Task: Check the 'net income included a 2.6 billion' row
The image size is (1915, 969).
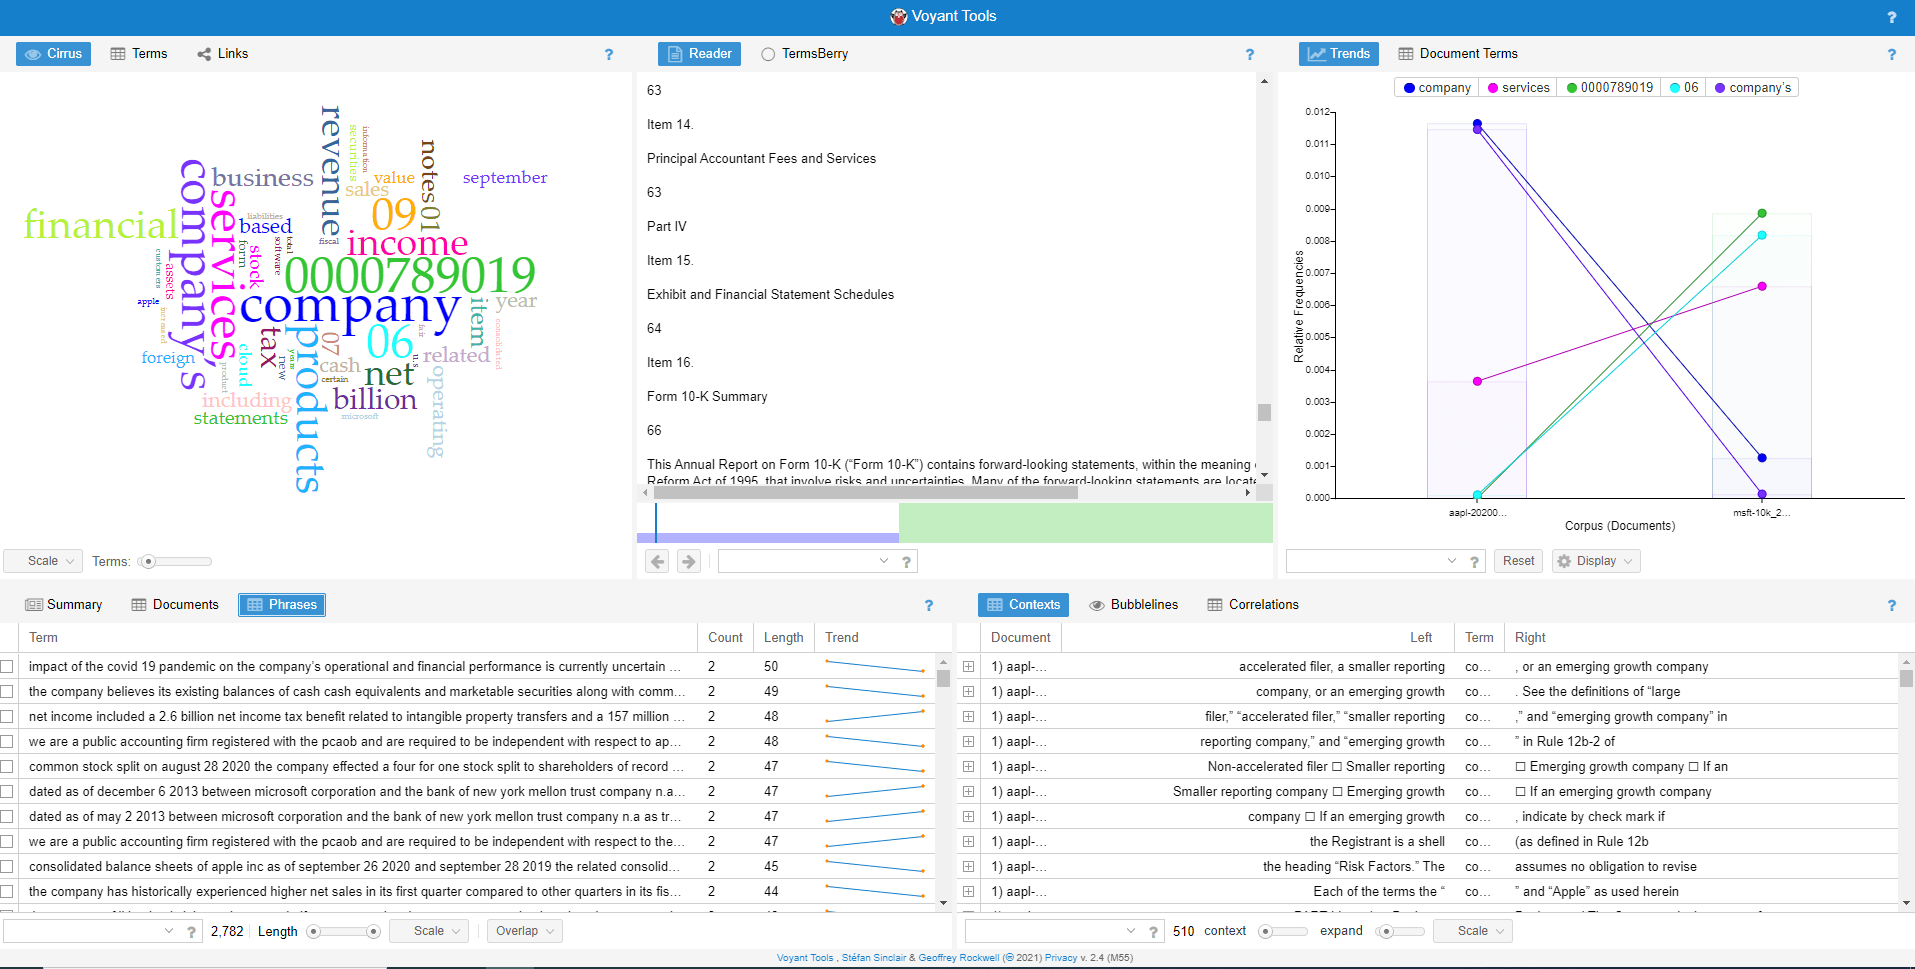Action: click(8, 716)
